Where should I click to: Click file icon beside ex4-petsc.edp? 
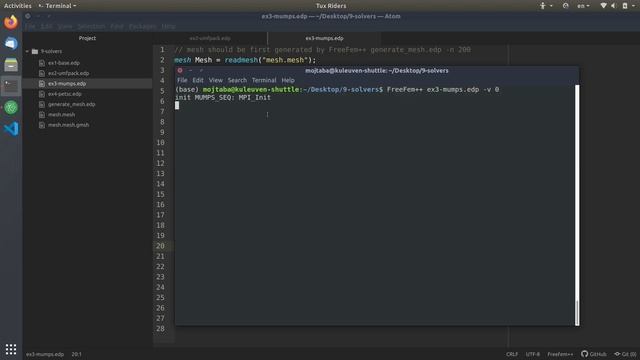point(42,94)
